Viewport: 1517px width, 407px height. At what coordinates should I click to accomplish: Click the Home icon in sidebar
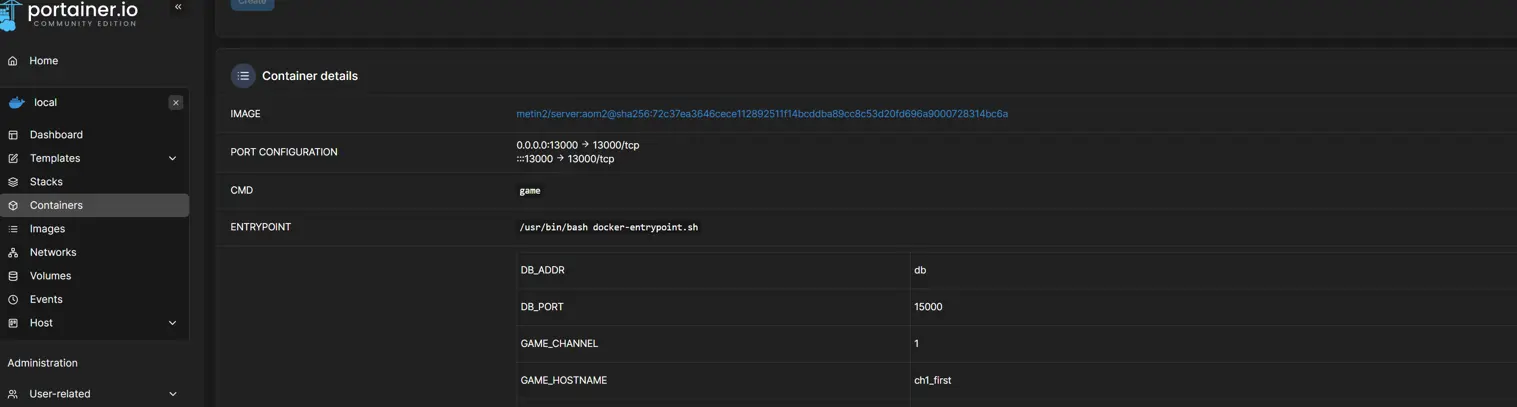click(13, 61)
